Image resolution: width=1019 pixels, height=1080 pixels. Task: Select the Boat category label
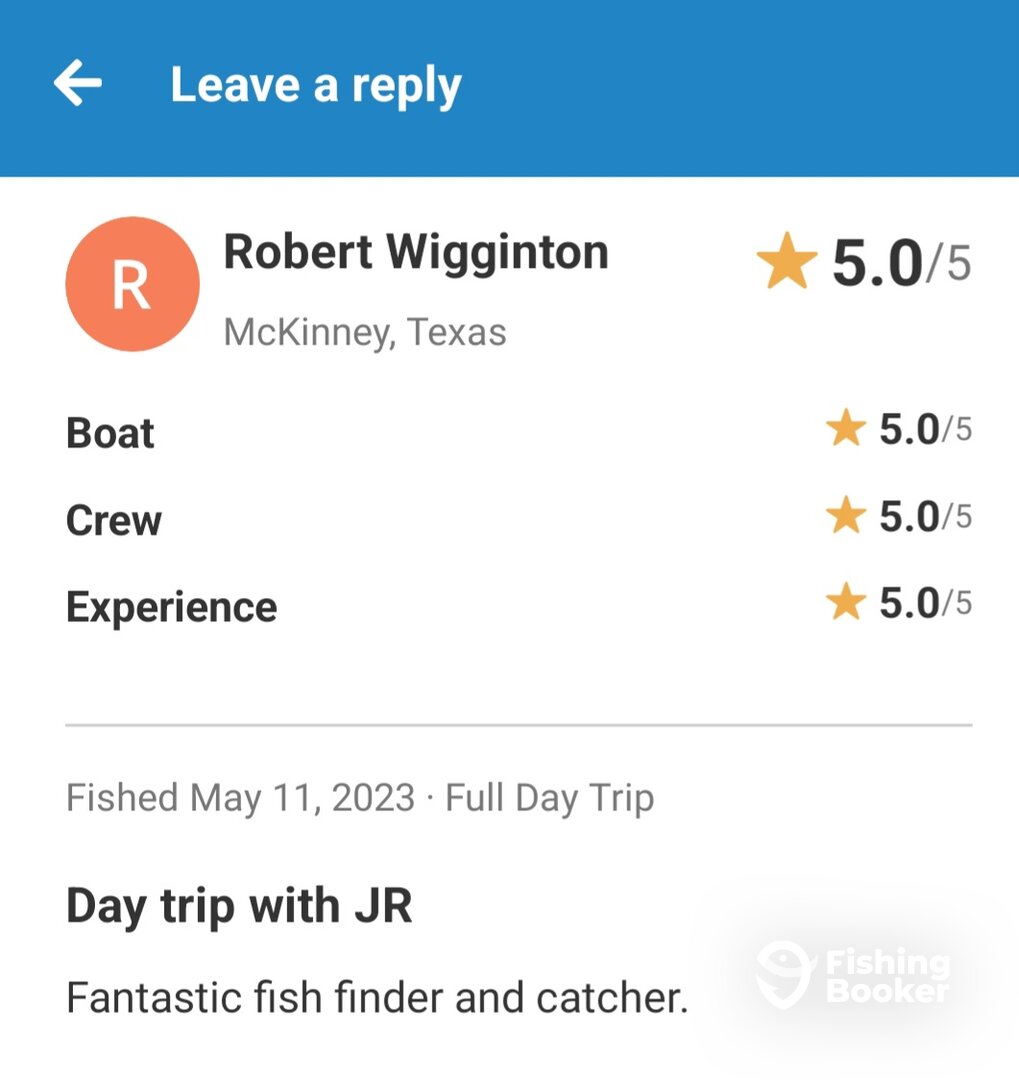tap(110, 433)
